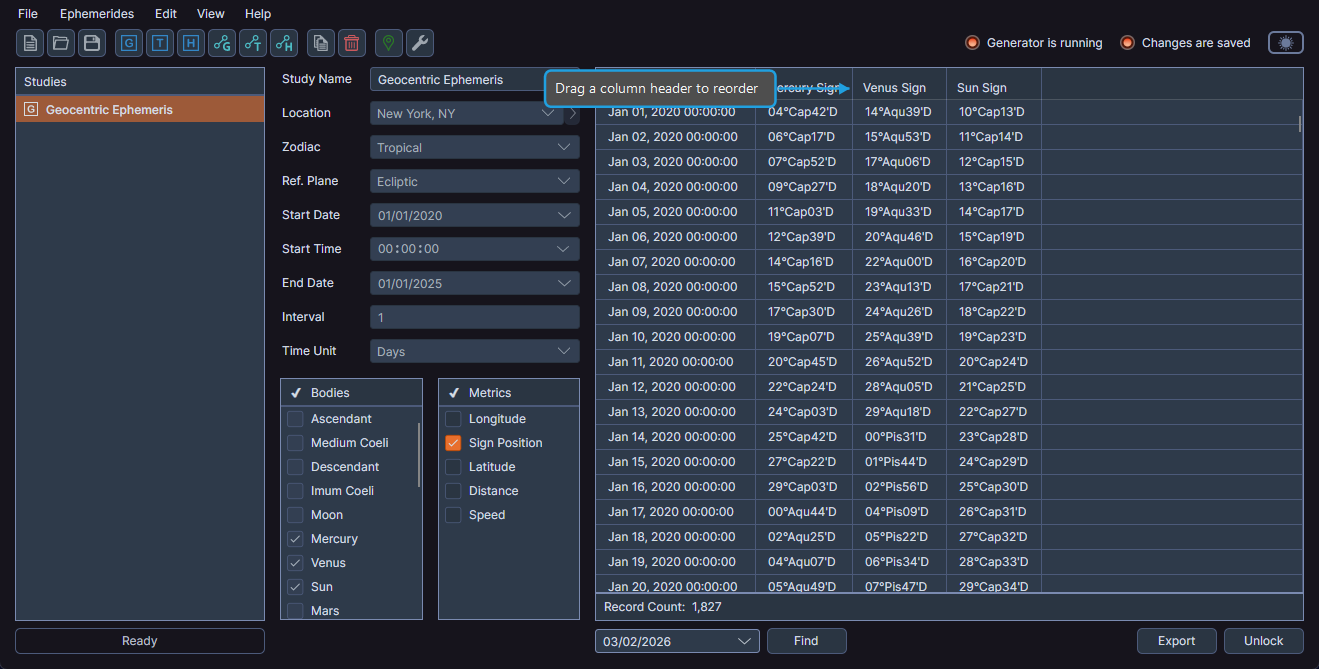This screenshot has height=669, width=1319.
Task: Open the Zodiac dropdown showing Tropical
Action: click(x=474, y=146)
